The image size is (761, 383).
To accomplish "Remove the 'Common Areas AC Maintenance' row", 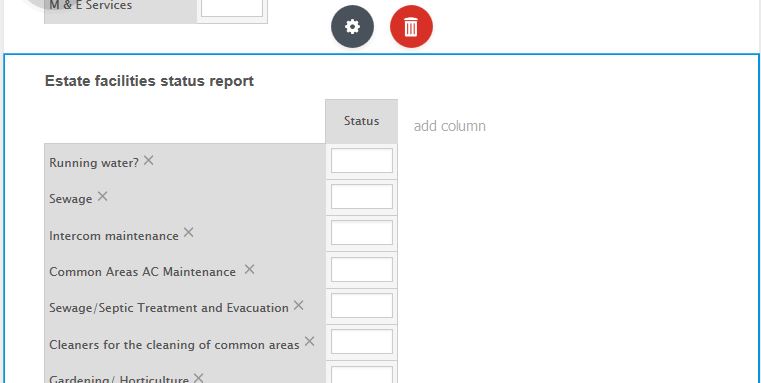I will click(x=249, y=269).
